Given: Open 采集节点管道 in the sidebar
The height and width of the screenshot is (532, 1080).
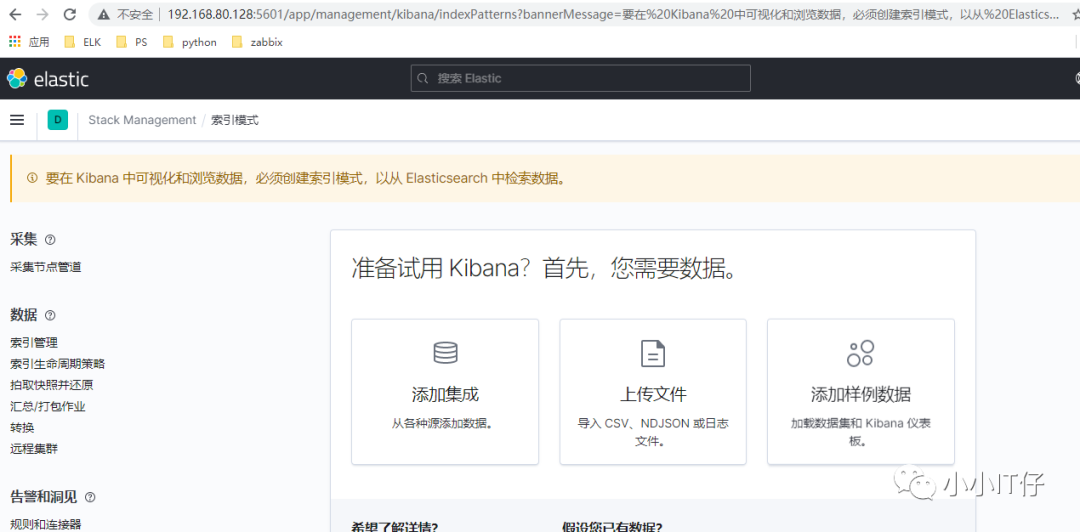Looking at the screenshot, I should pos(46,267).
